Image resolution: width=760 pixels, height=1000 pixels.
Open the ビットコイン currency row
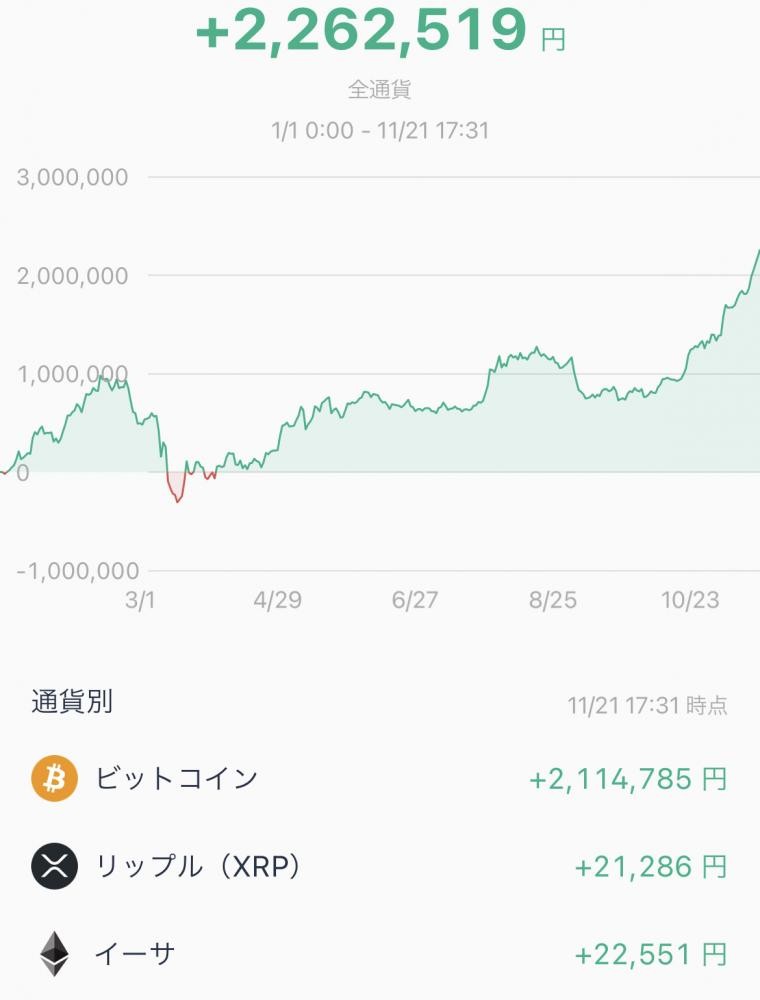380,779
